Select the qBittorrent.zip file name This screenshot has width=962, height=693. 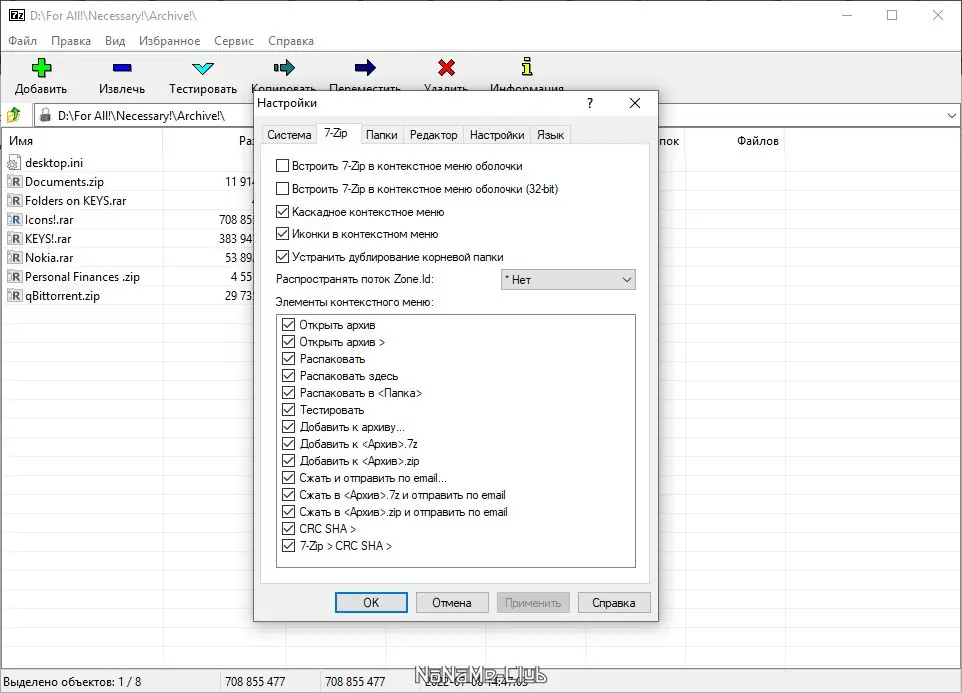click(x=63, y=296)
